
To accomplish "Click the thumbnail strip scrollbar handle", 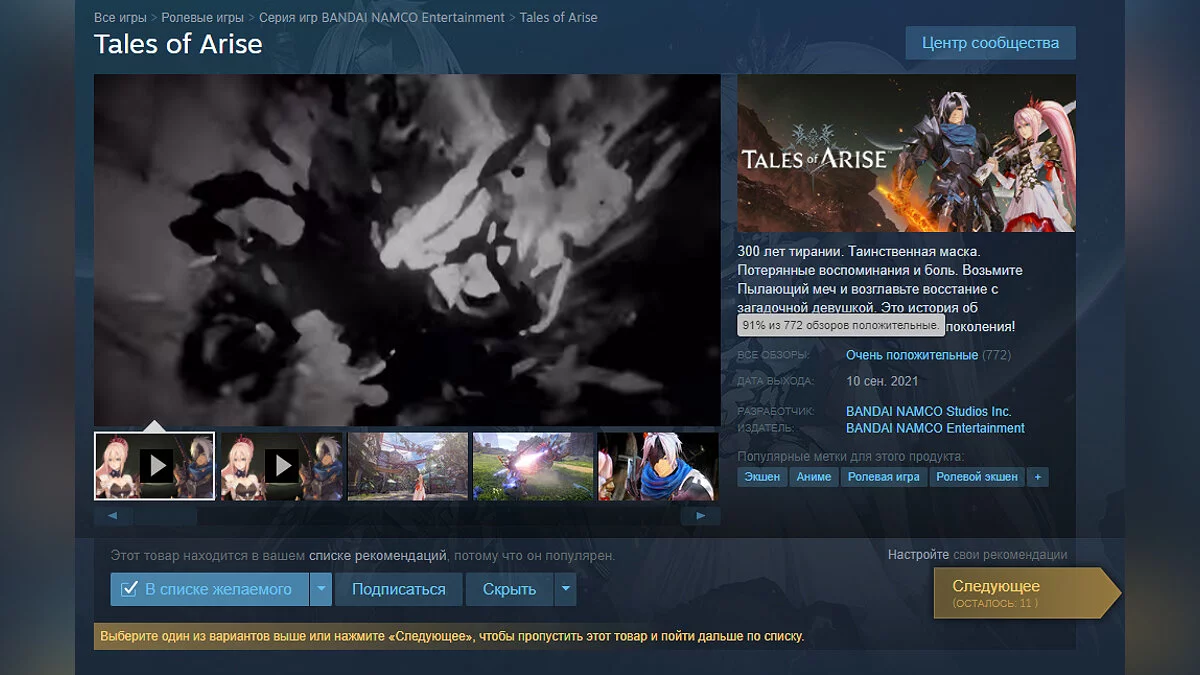I will pos(166,516).
